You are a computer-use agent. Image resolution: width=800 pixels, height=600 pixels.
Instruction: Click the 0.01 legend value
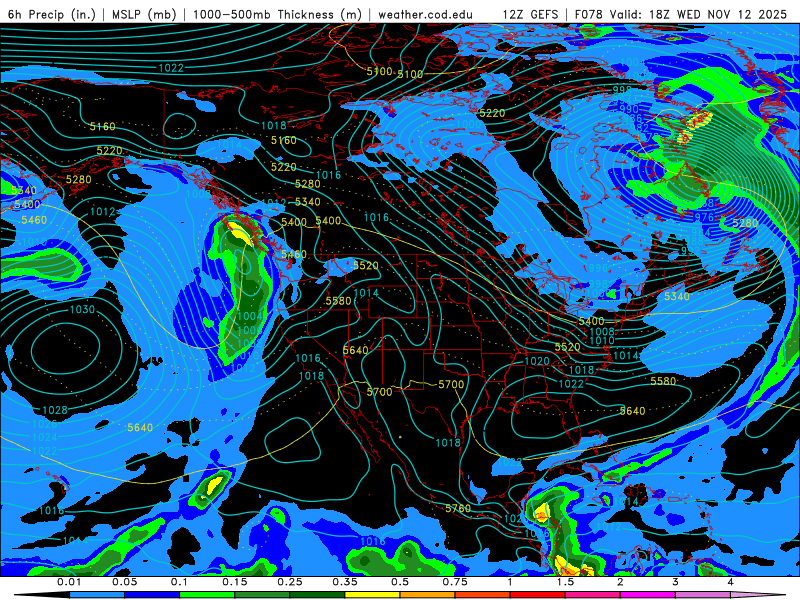69,582
